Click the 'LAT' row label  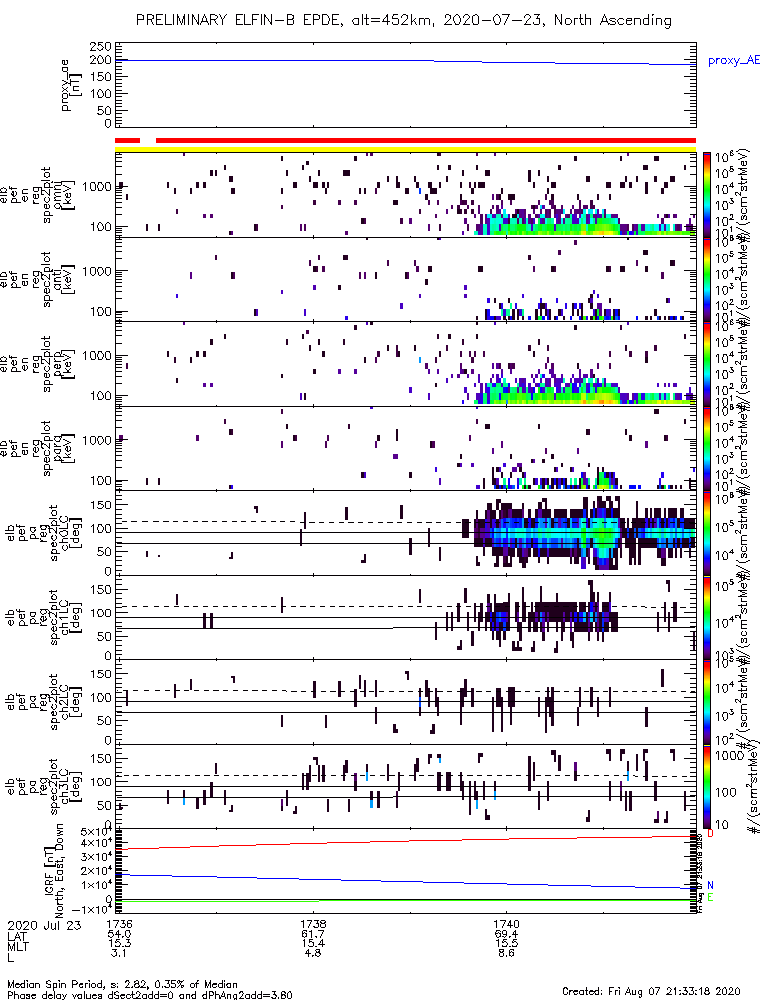pos(17,935)
